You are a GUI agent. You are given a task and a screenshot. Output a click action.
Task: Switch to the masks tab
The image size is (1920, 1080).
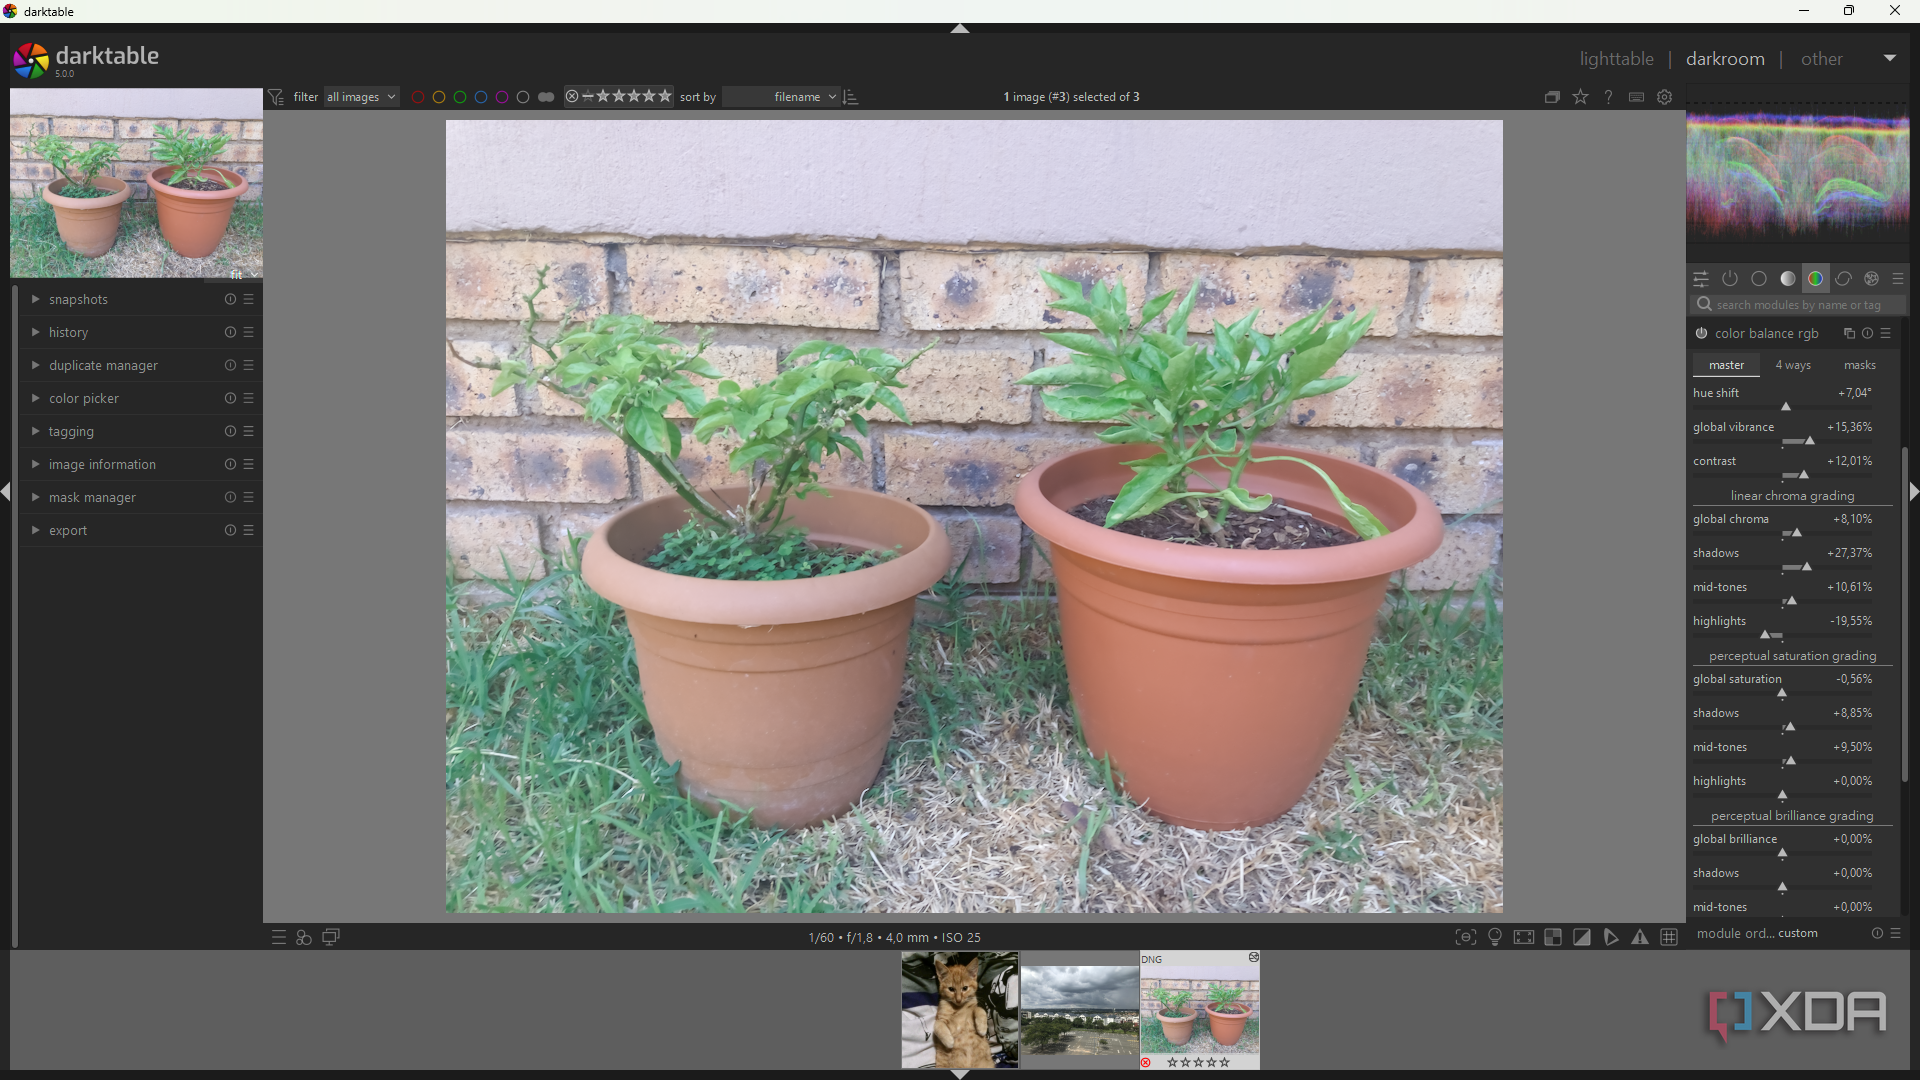tap(1860, 365)
